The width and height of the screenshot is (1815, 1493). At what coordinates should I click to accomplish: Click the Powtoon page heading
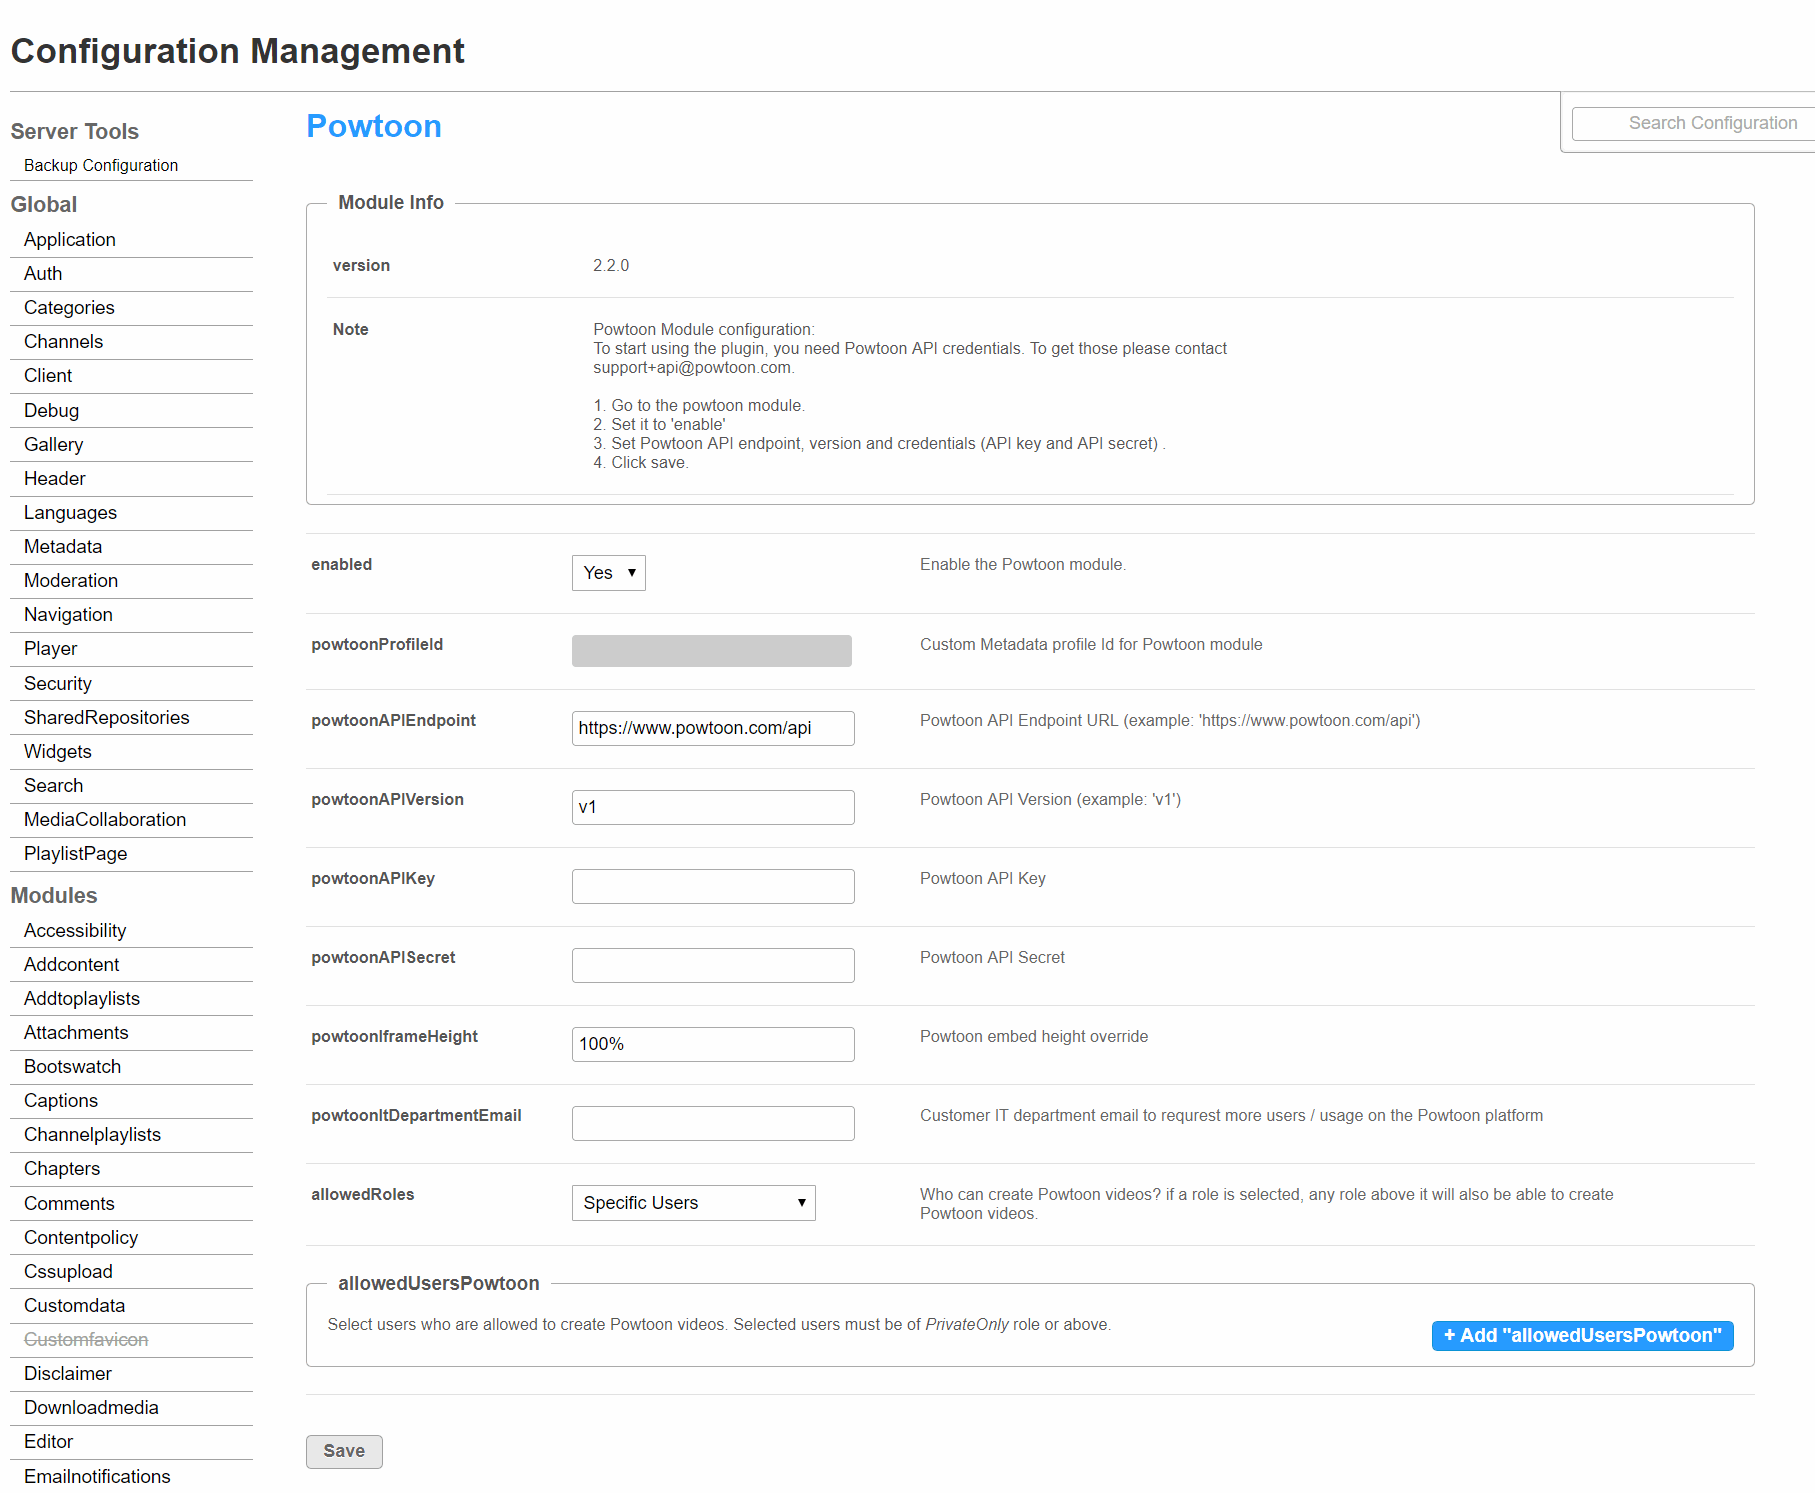point(374,126)
